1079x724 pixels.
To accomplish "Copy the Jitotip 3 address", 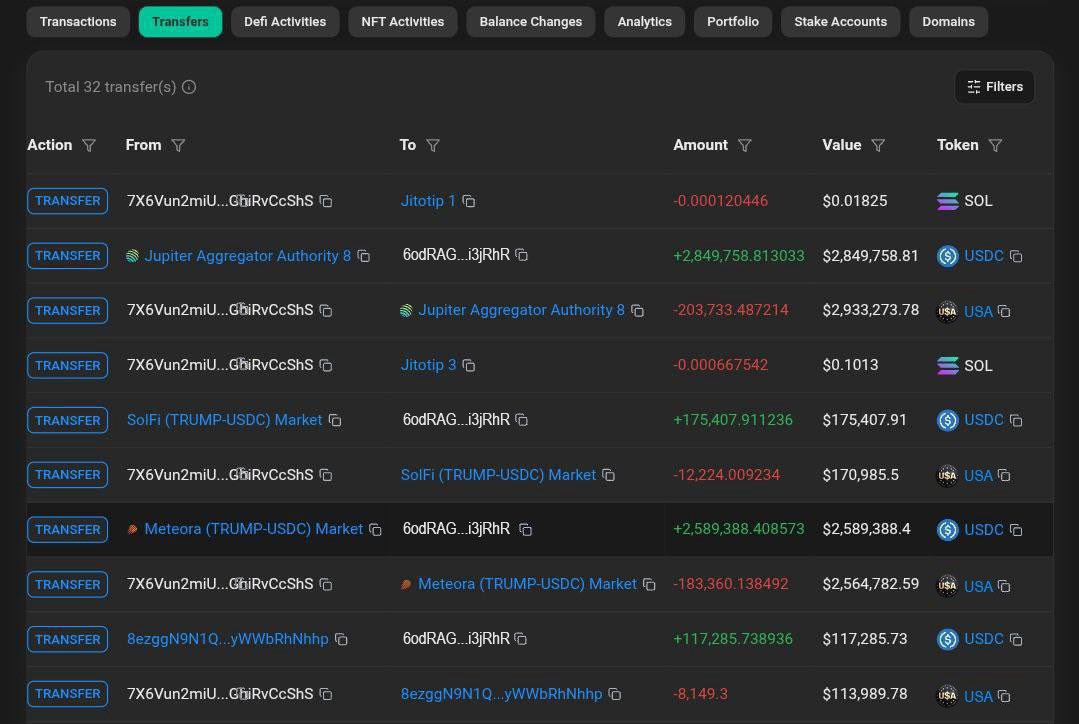I will click(469, 365).
